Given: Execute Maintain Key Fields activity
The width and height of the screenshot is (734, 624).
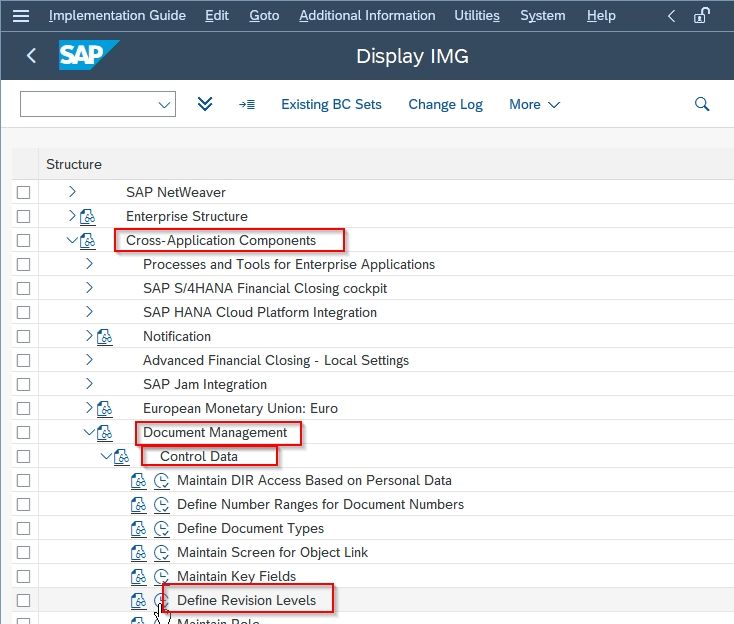Looking at the screenshot, I should pyautogui.click(x=161, y=577).
